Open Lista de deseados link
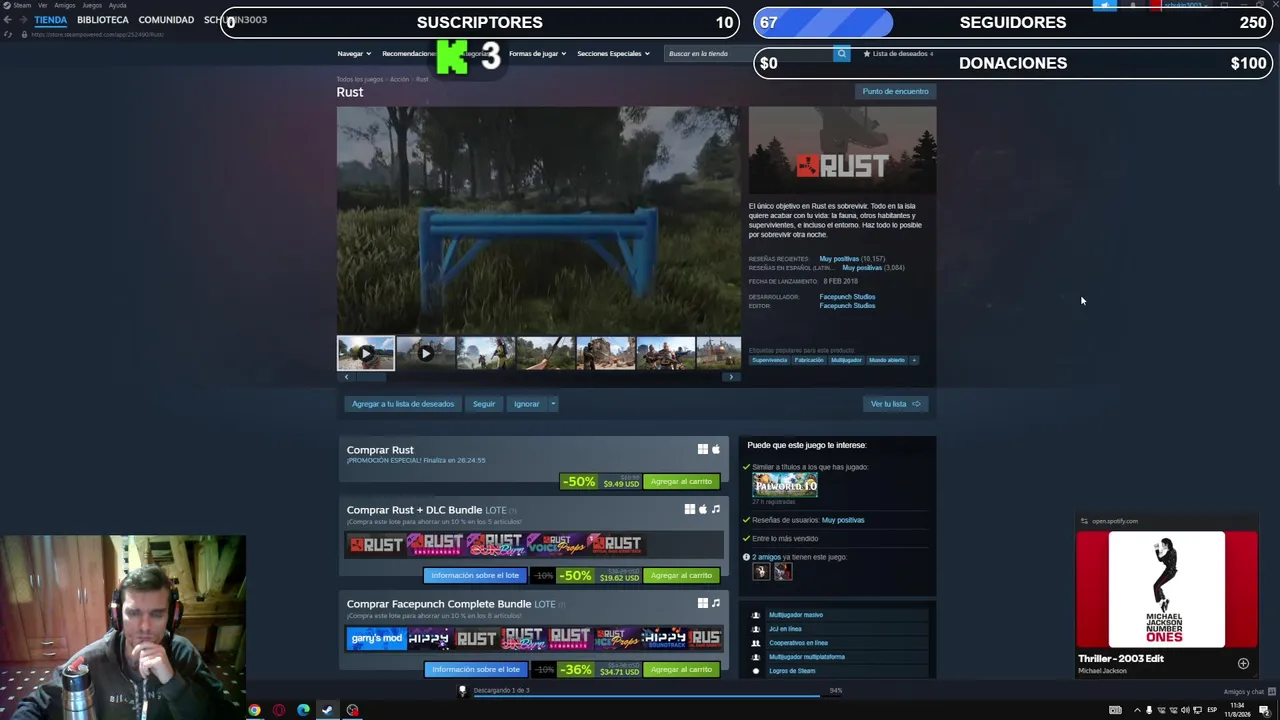The width and height of the screenshot is (1280, 720). pos(898,53)
